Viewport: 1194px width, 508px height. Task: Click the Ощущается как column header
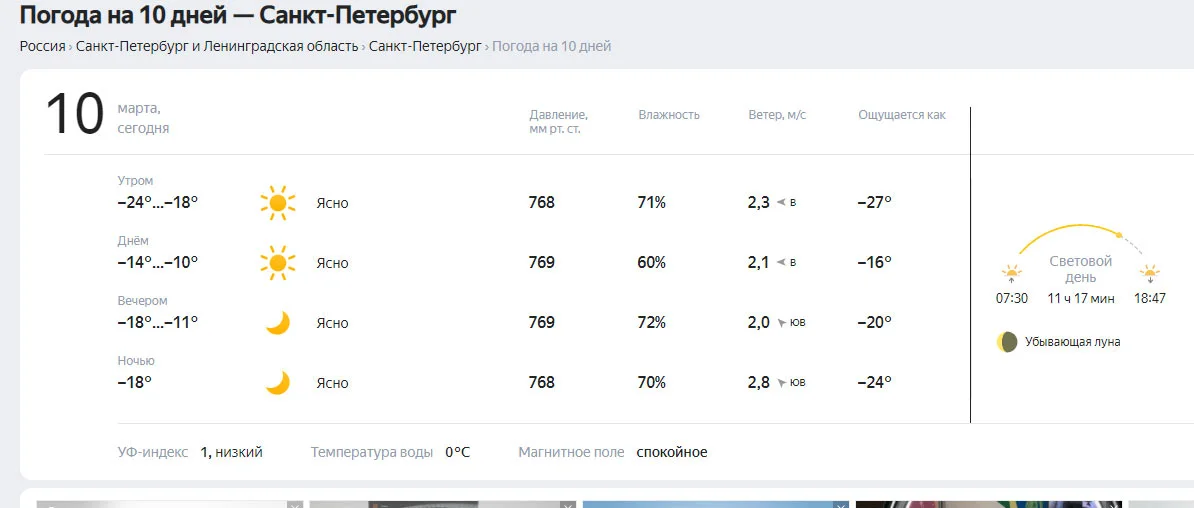click(902, 115)
